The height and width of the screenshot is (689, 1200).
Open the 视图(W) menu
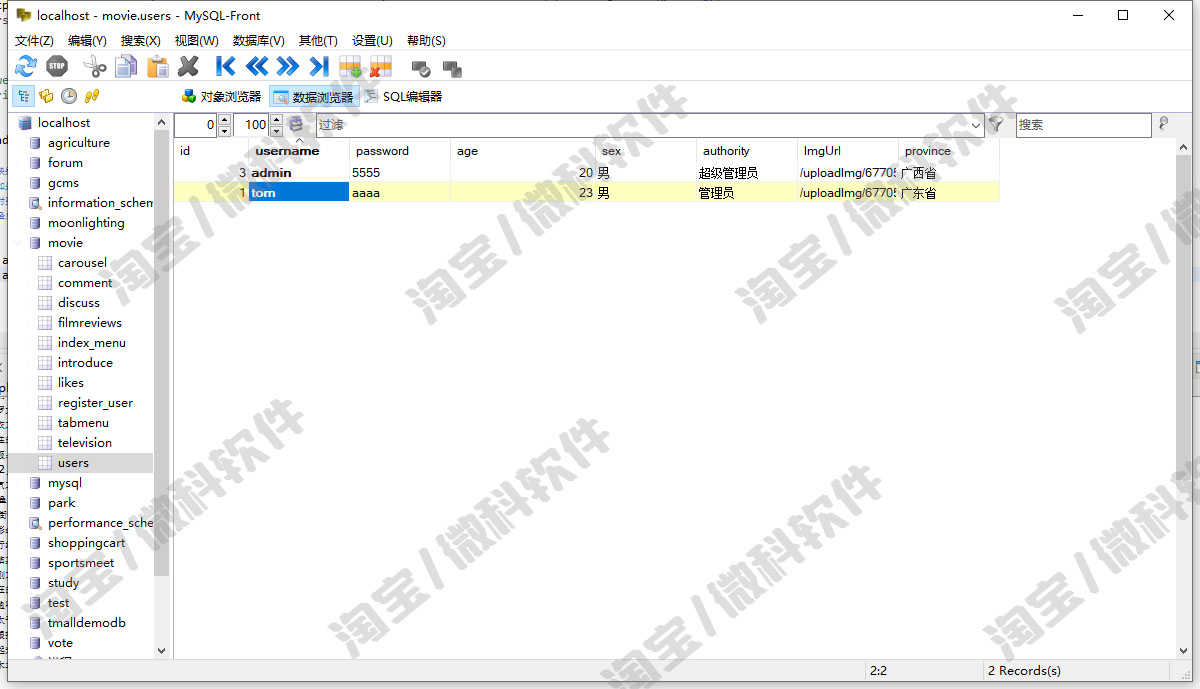(196, 41)
